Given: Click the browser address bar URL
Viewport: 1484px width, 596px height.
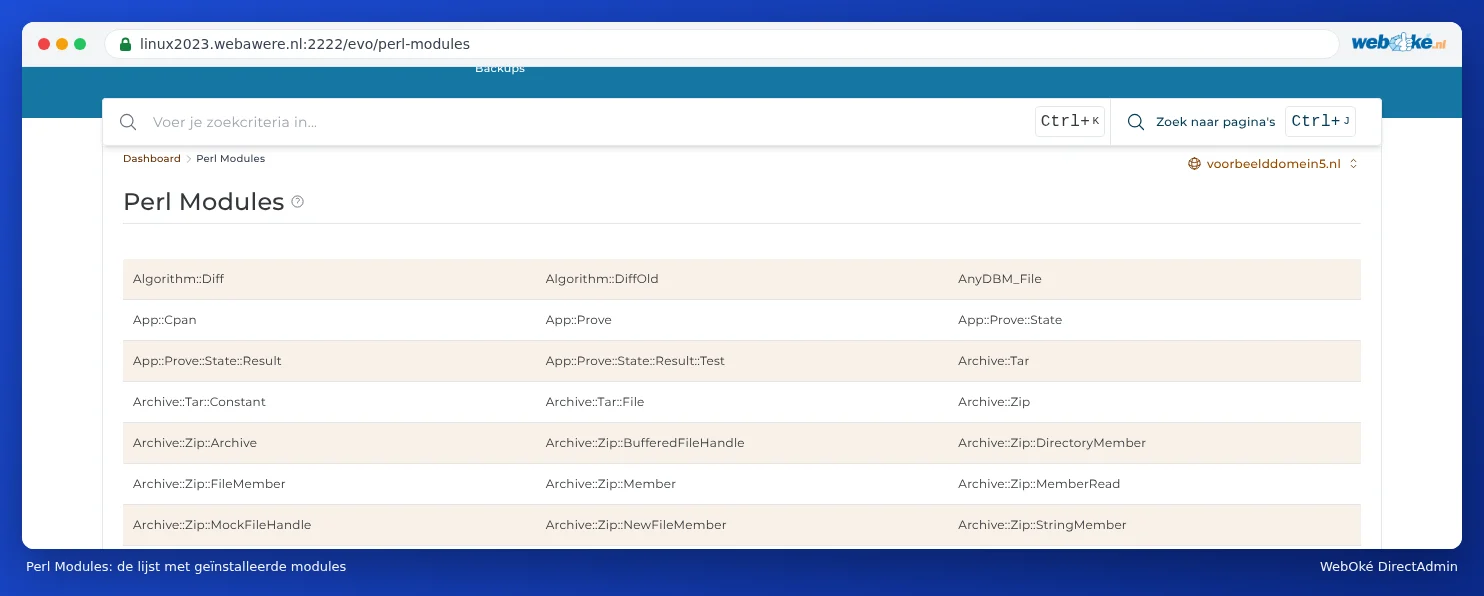Looking at the screenshot, I should 305,44.
